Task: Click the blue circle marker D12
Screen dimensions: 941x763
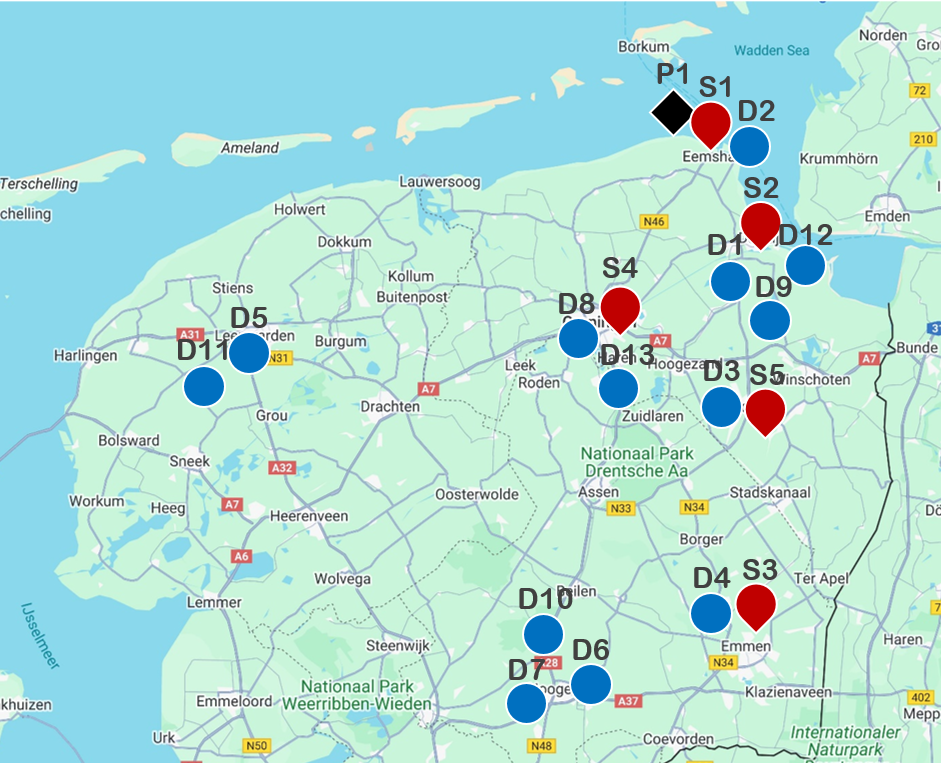Action: click(805, 265)
